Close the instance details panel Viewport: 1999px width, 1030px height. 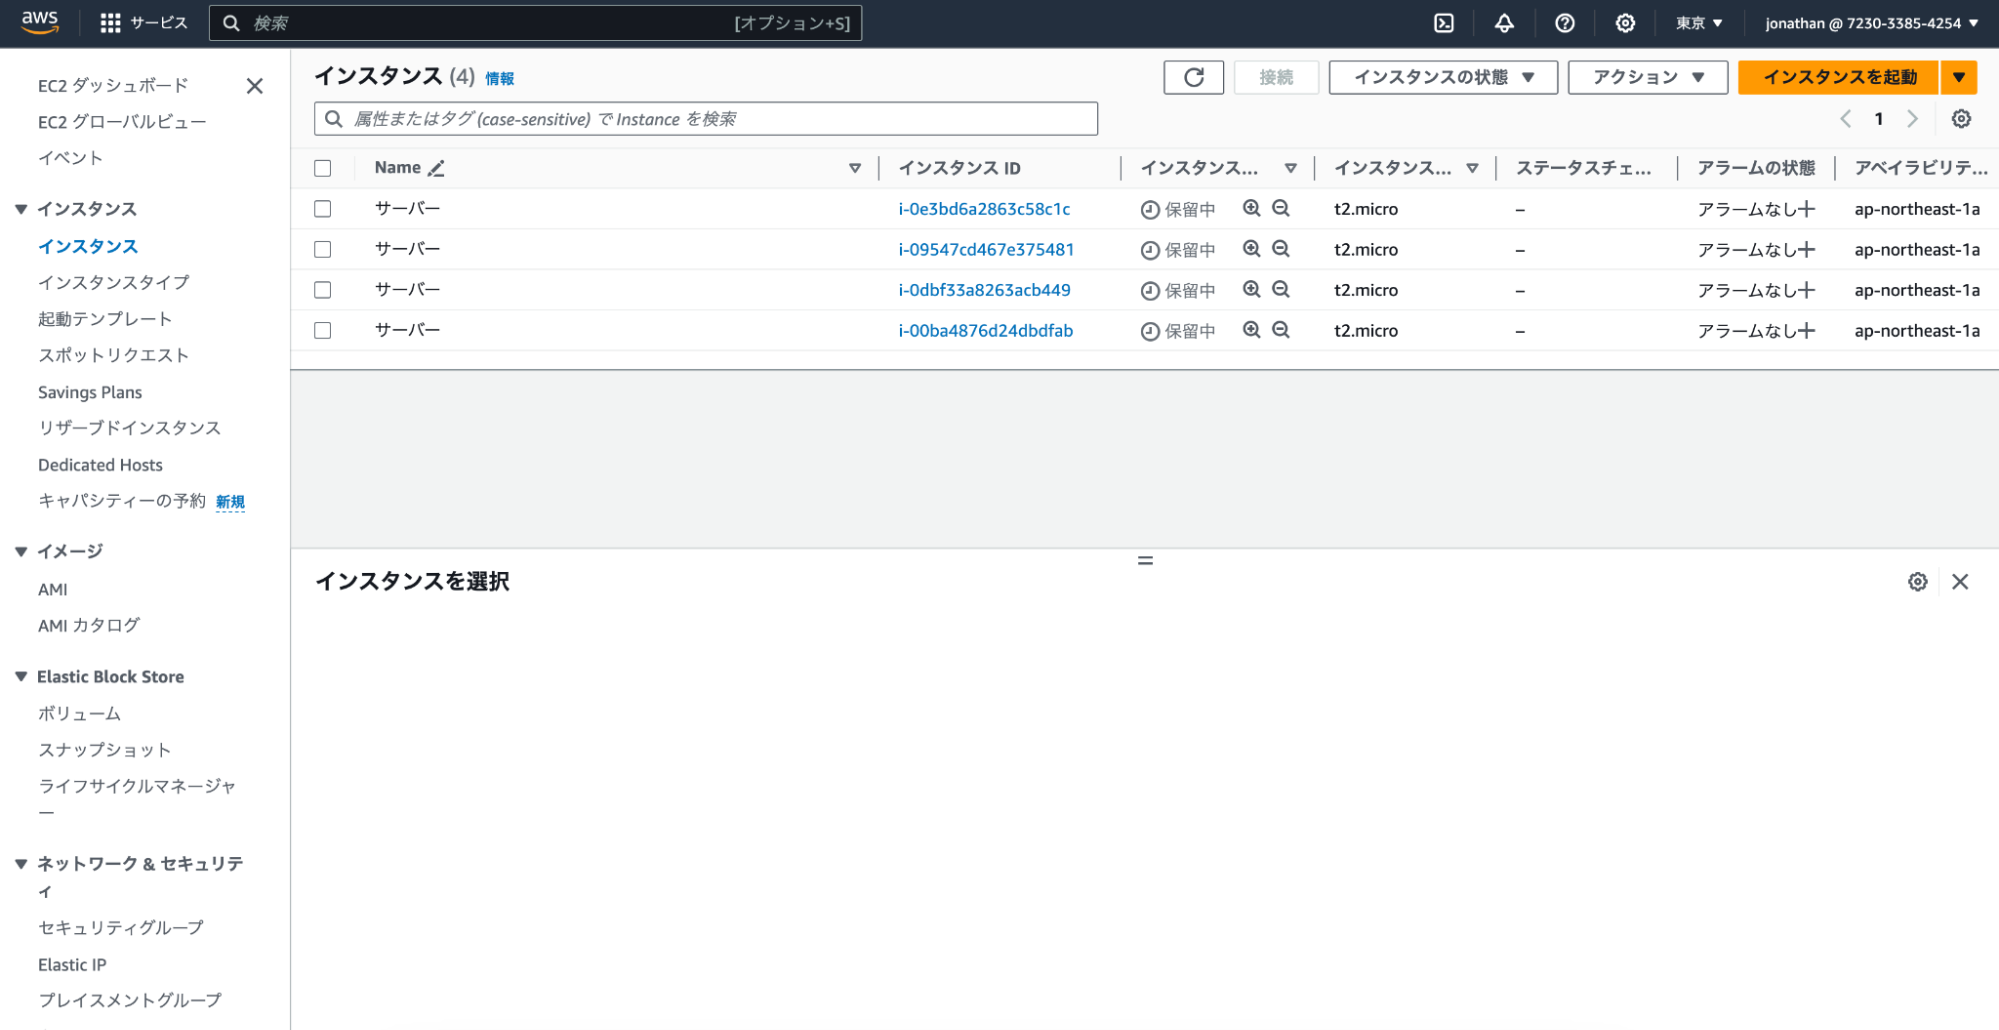[x=1960, y=582]
